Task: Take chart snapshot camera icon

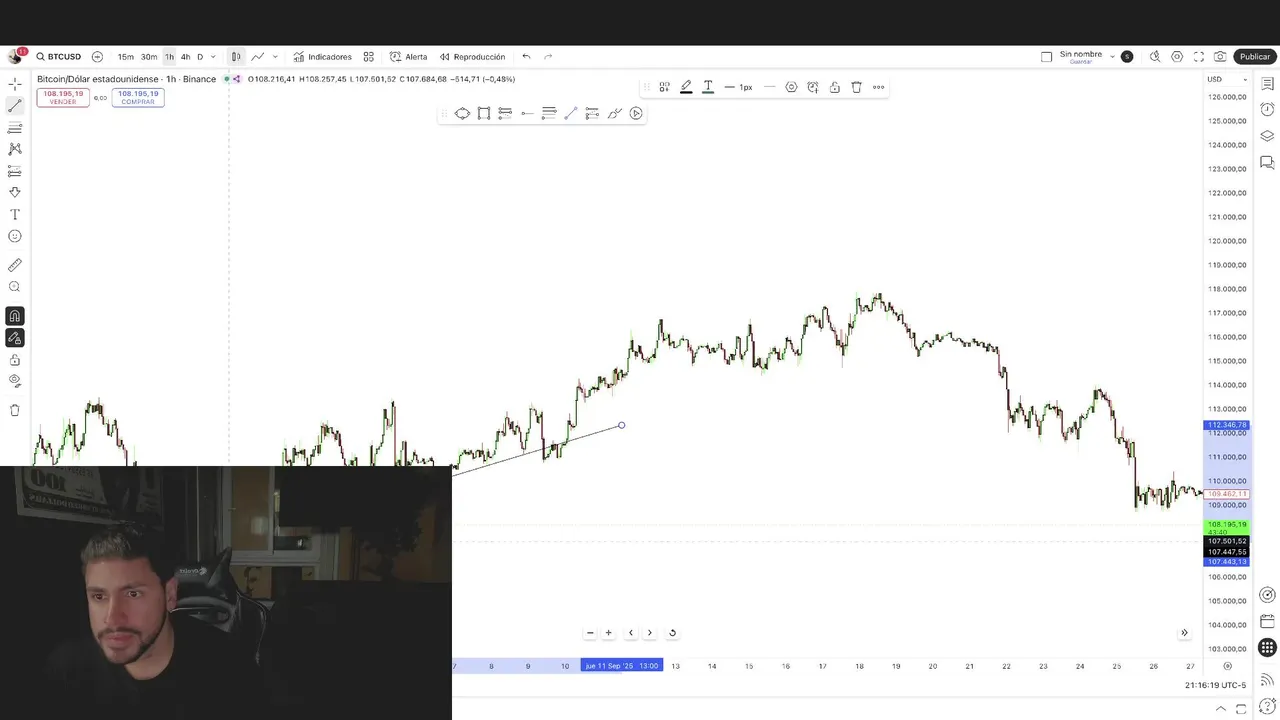Action: pos(1220,57)
